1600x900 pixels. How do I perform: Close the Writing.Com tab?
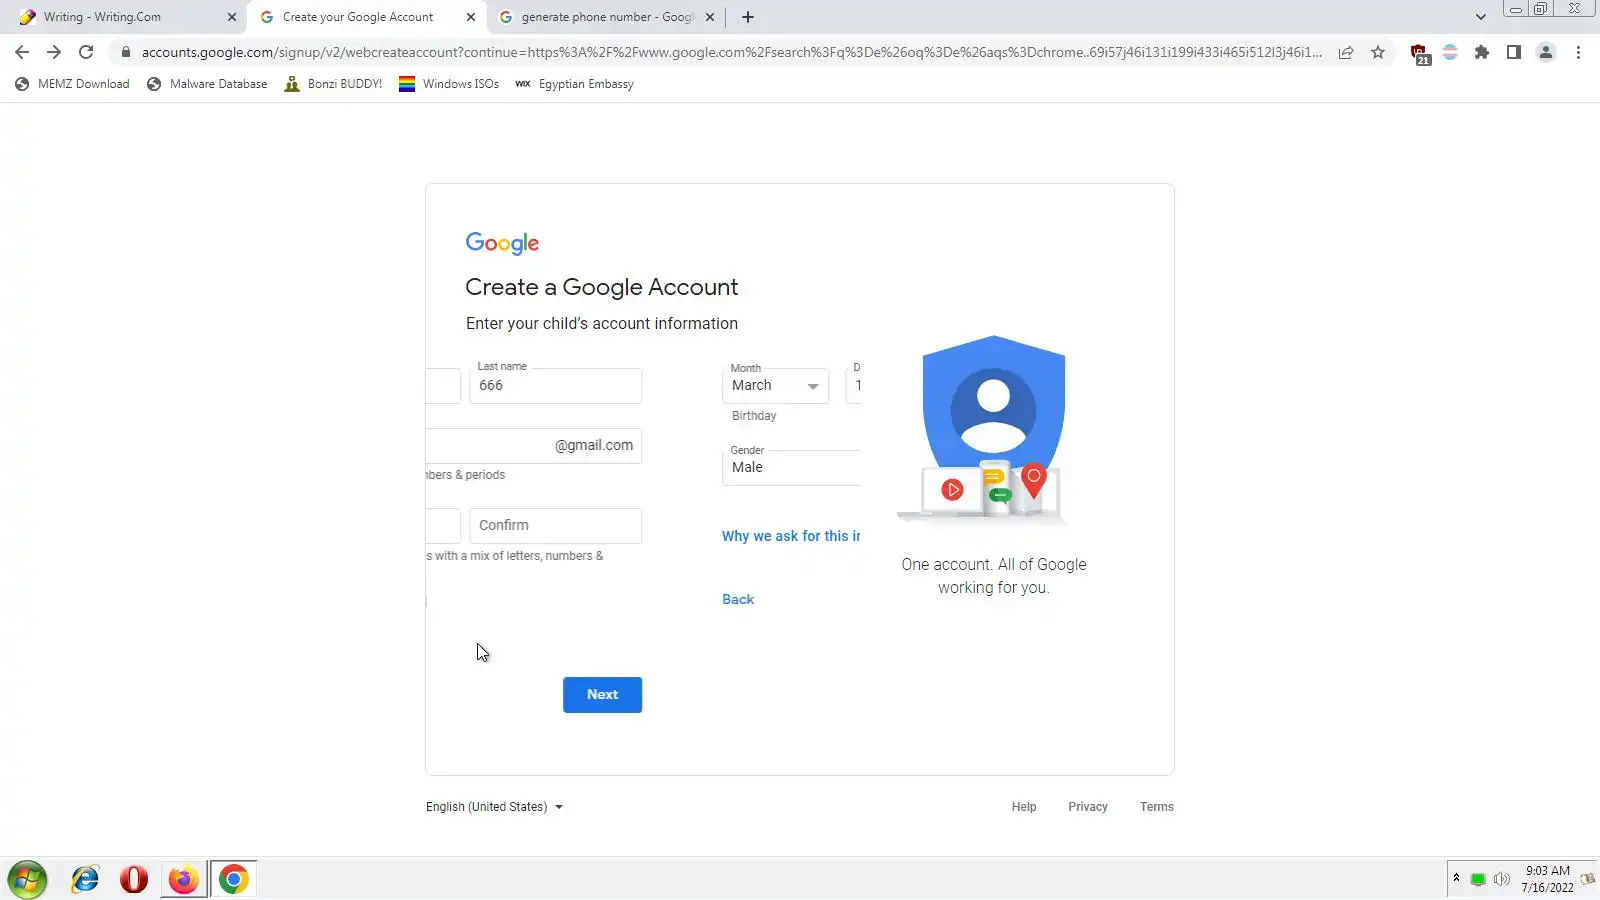point(232,17)
